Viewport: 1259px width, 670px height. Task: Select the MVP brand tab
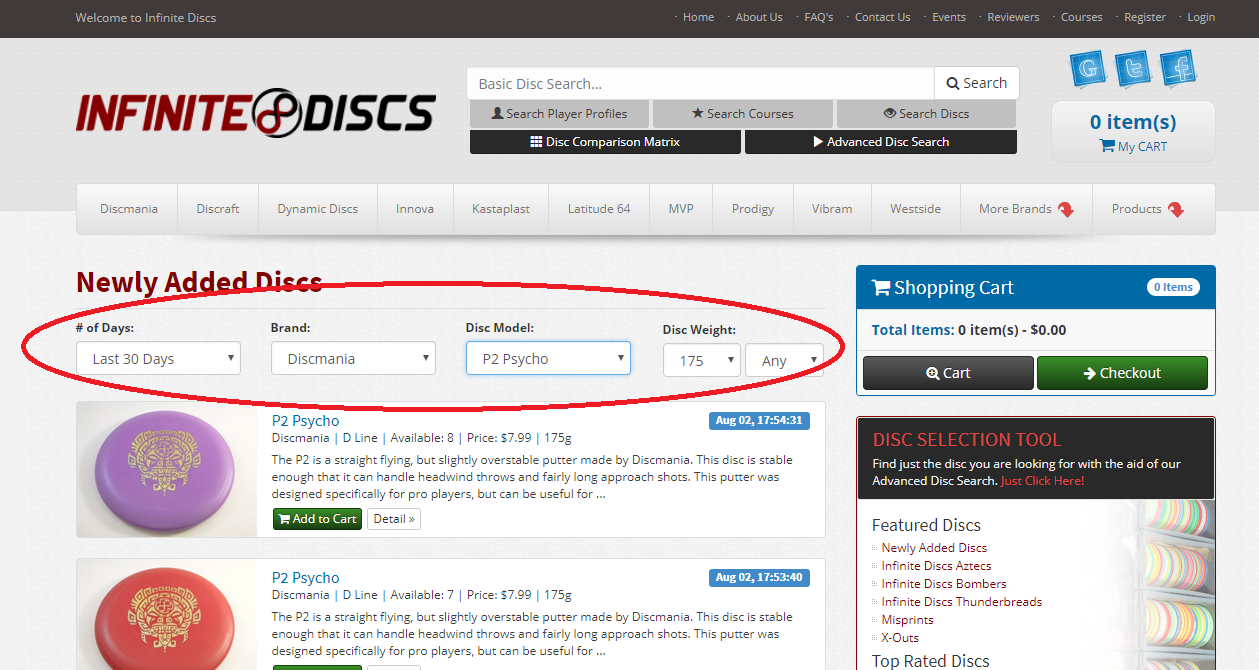[681, 209]
